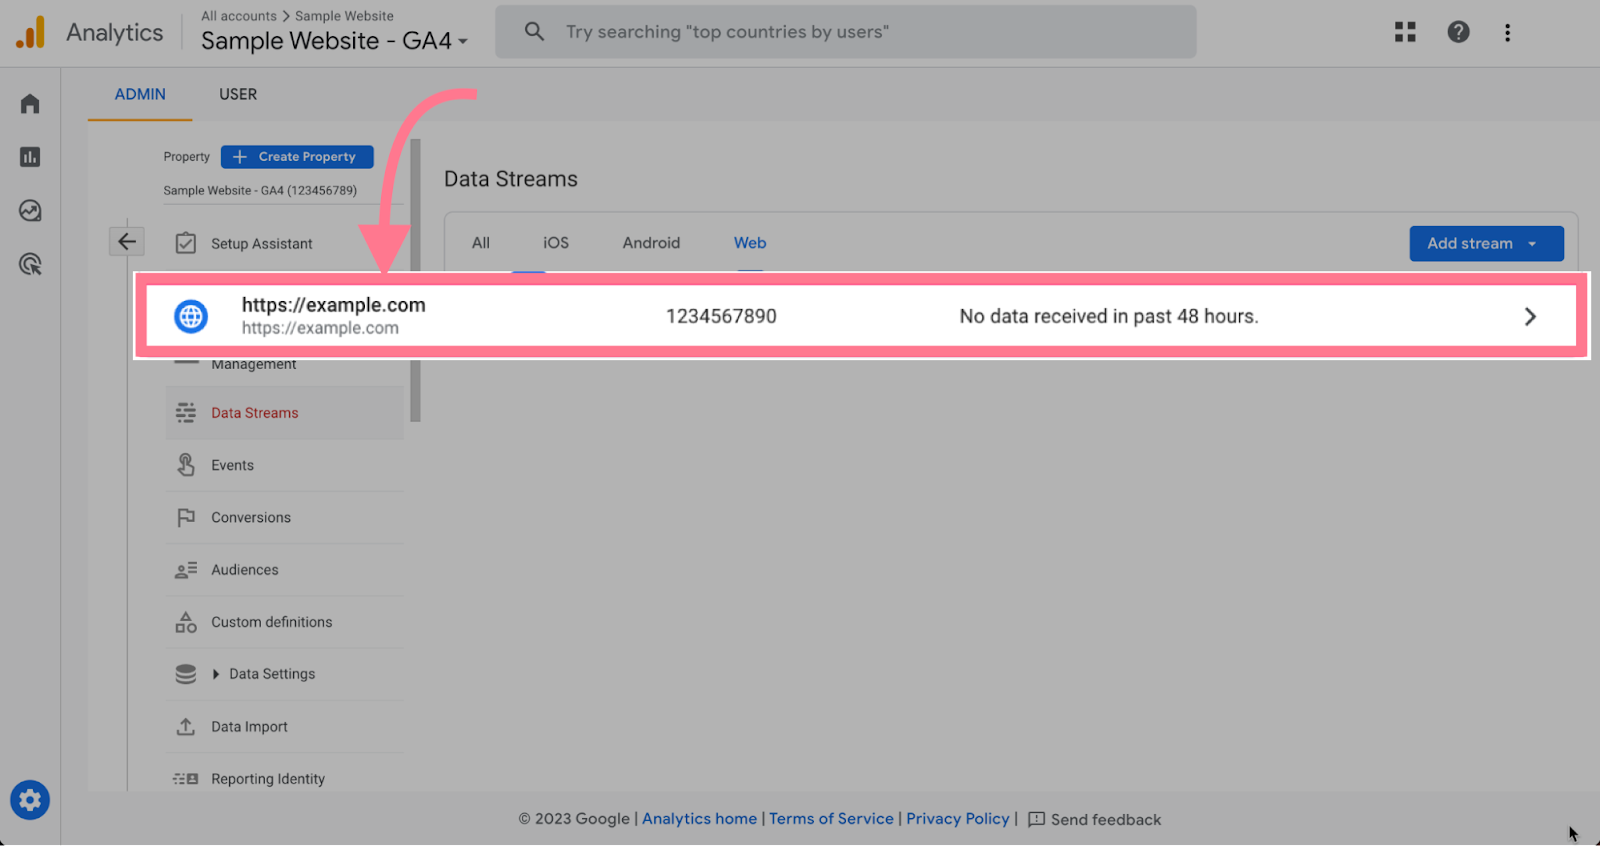
Task: Open the Admin settings gear icon
Action: coord(29,799)
